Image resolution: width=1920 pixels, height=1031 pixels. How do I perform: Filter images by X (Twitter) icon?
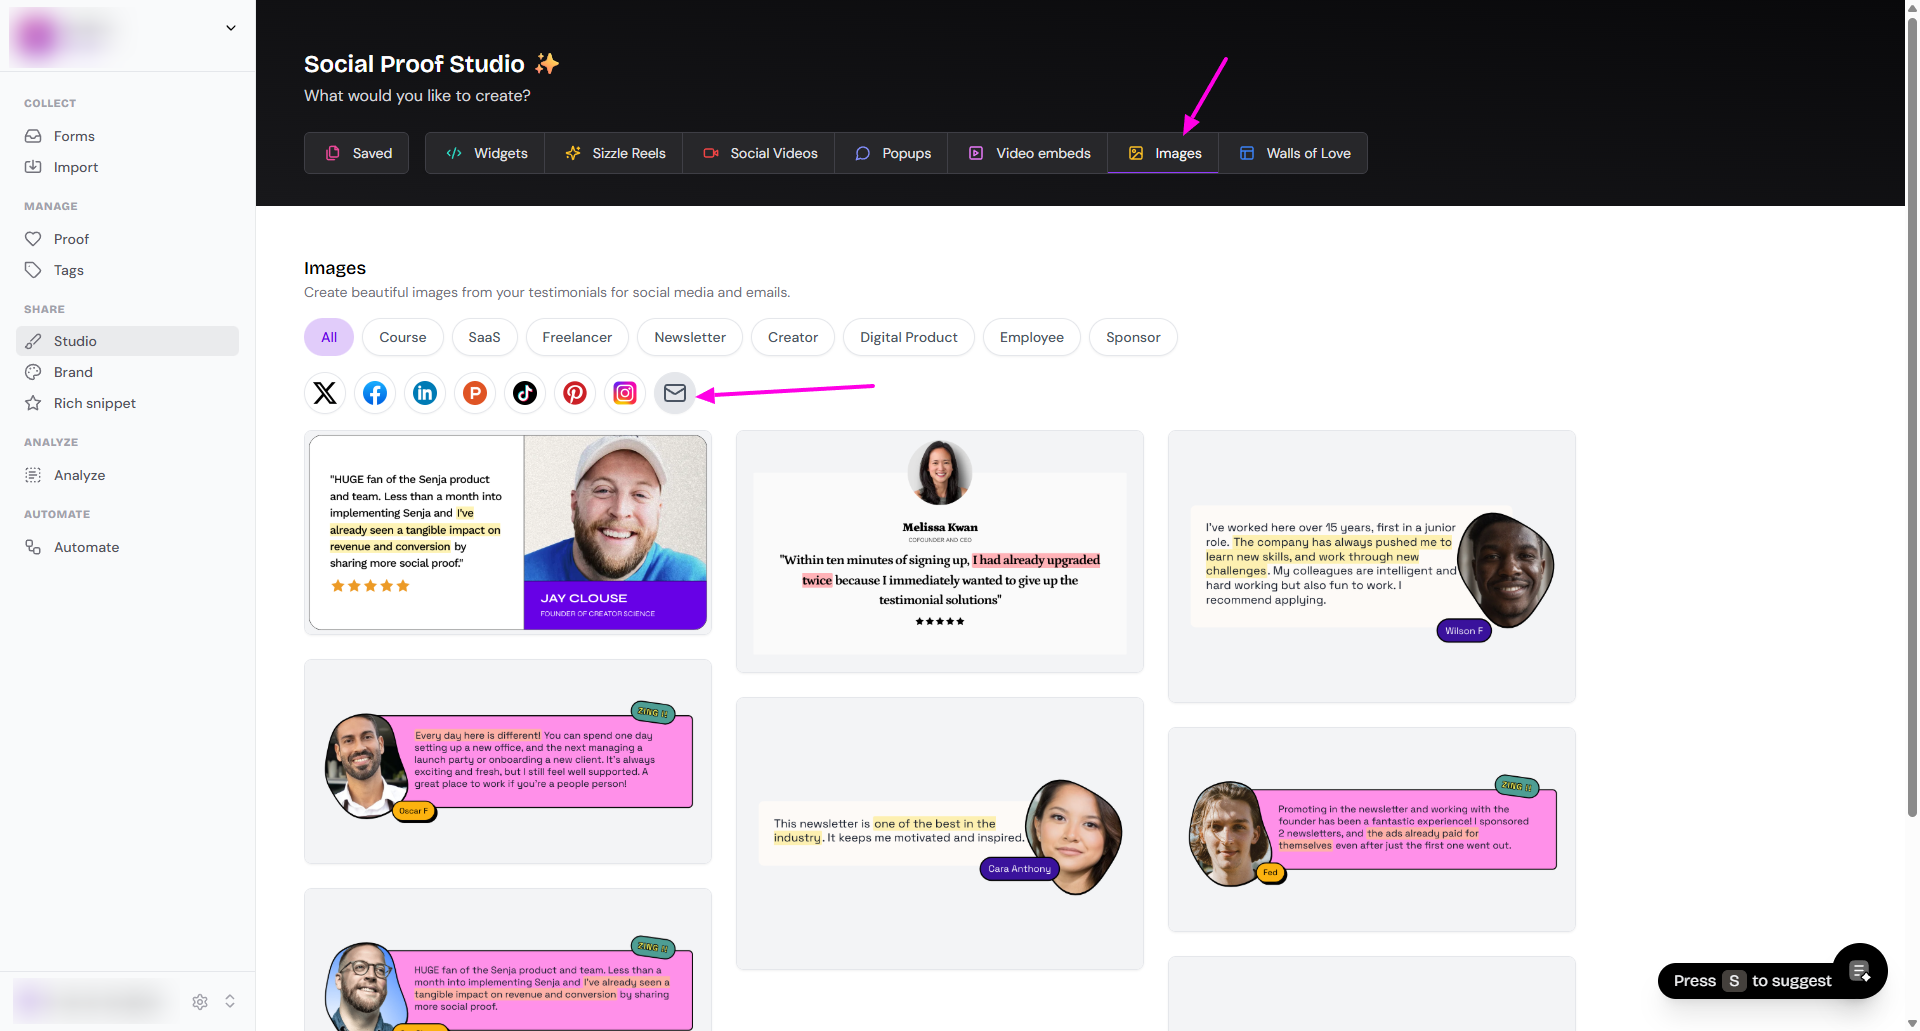325,393
